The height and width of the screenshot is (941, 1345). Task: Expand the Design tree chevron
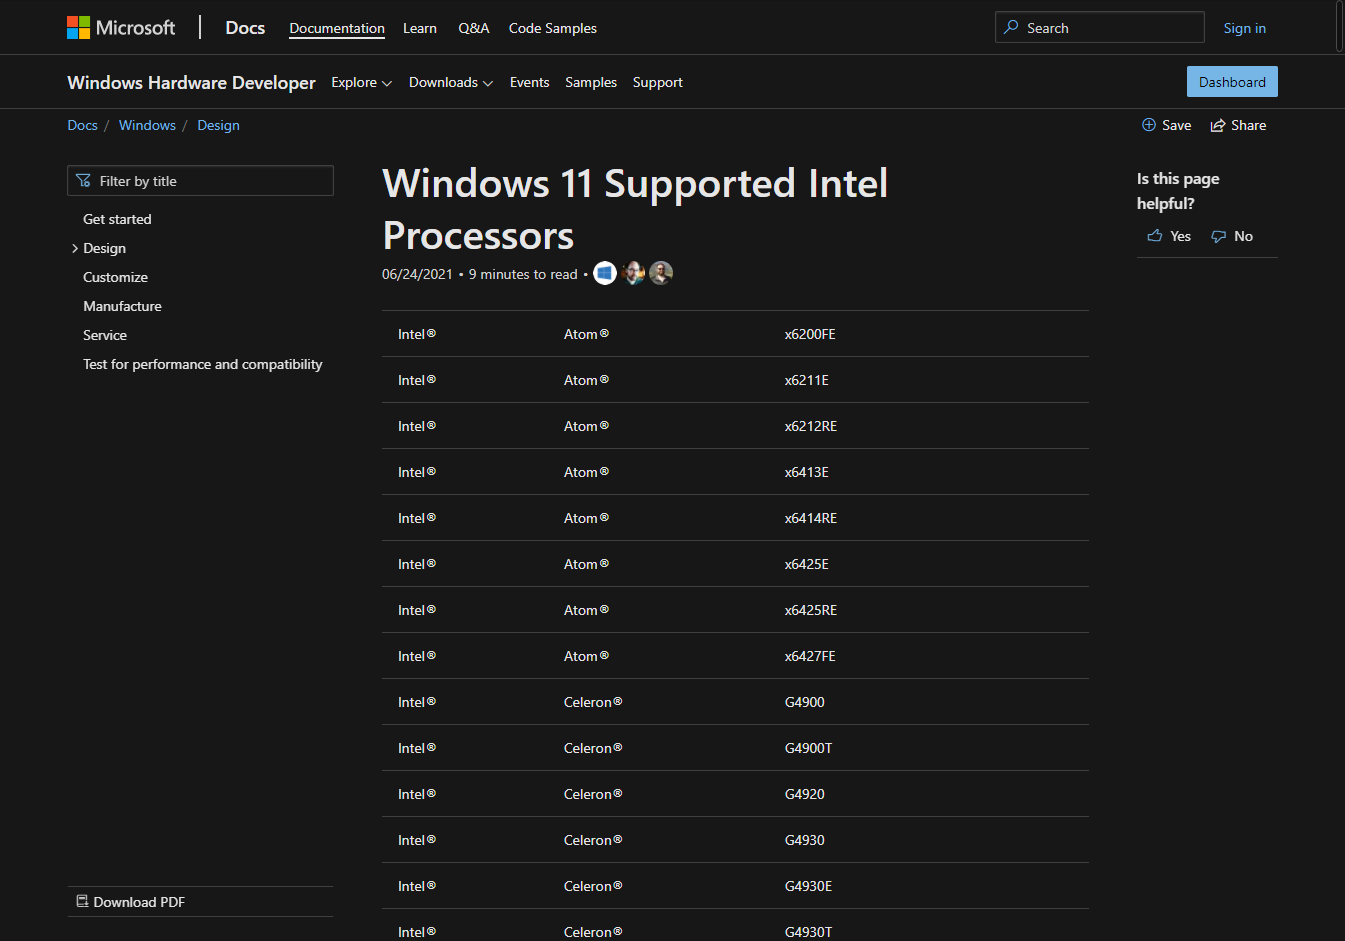tap(75, 248)
